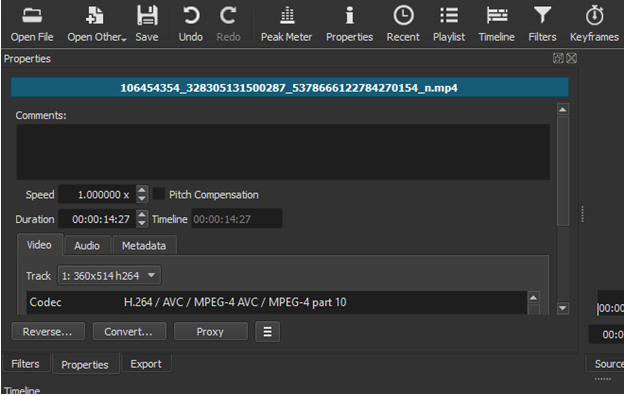624x396 pixels.
Task: Switch to the Audio tab
Action: tap(87, 246)
